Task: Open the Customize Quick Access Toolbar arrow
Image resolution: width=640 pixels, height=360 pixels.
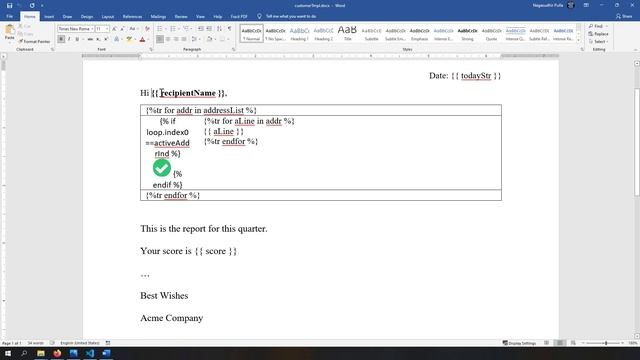Action: pos(42,5)
